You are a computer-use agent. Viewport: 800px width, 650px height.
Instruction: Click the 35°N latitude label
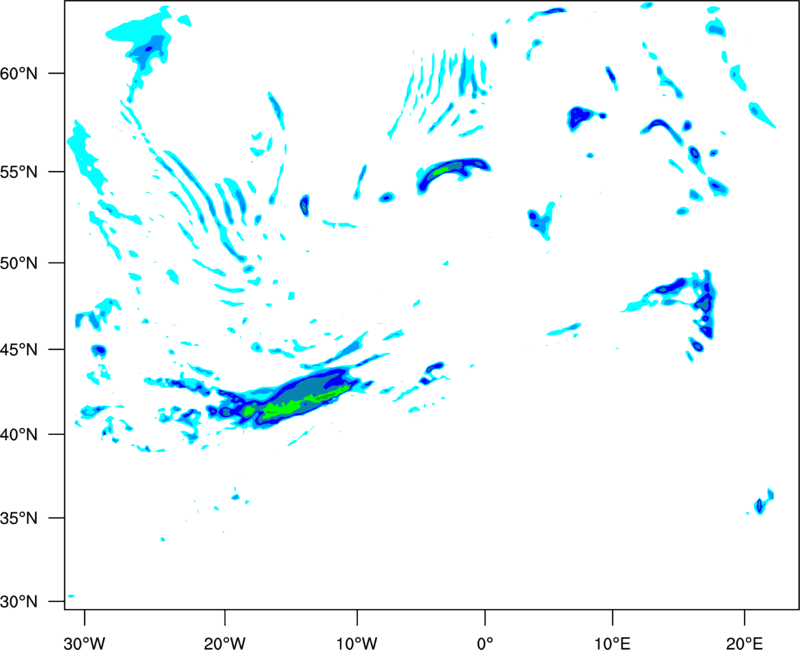click(x=19, y=518)
